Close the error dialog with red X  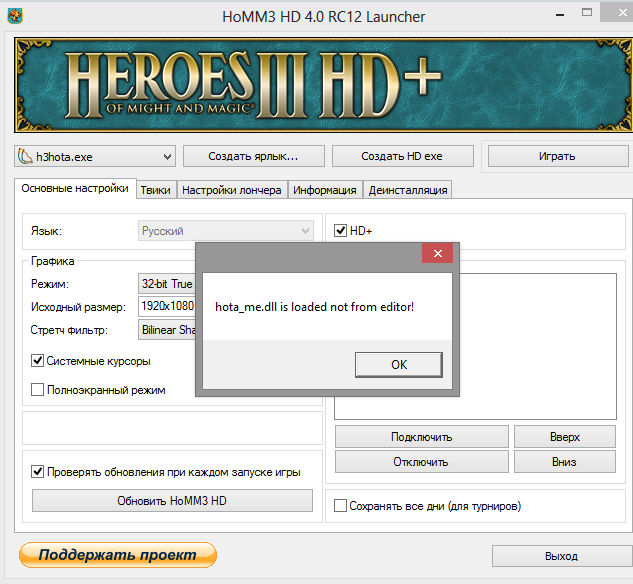[x=438, y=253]
